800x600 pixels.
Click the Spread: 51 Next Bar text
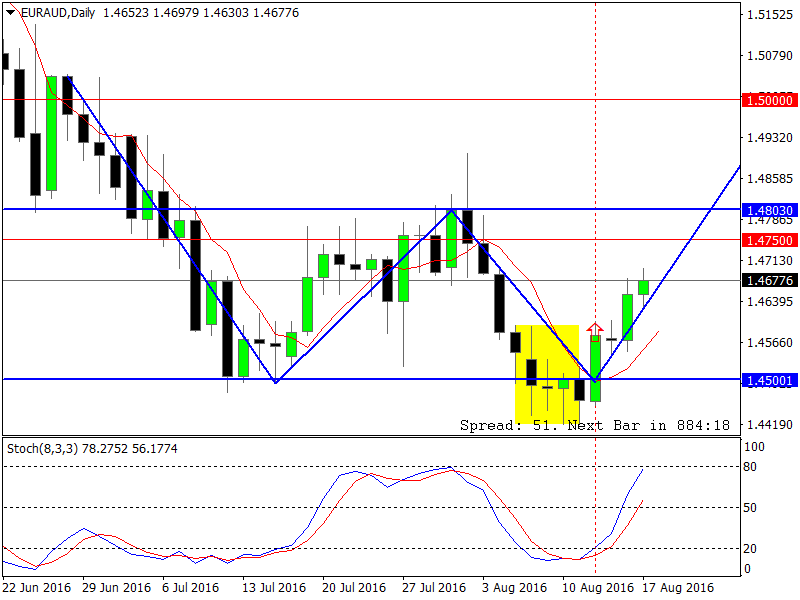(x=595, y=426)
